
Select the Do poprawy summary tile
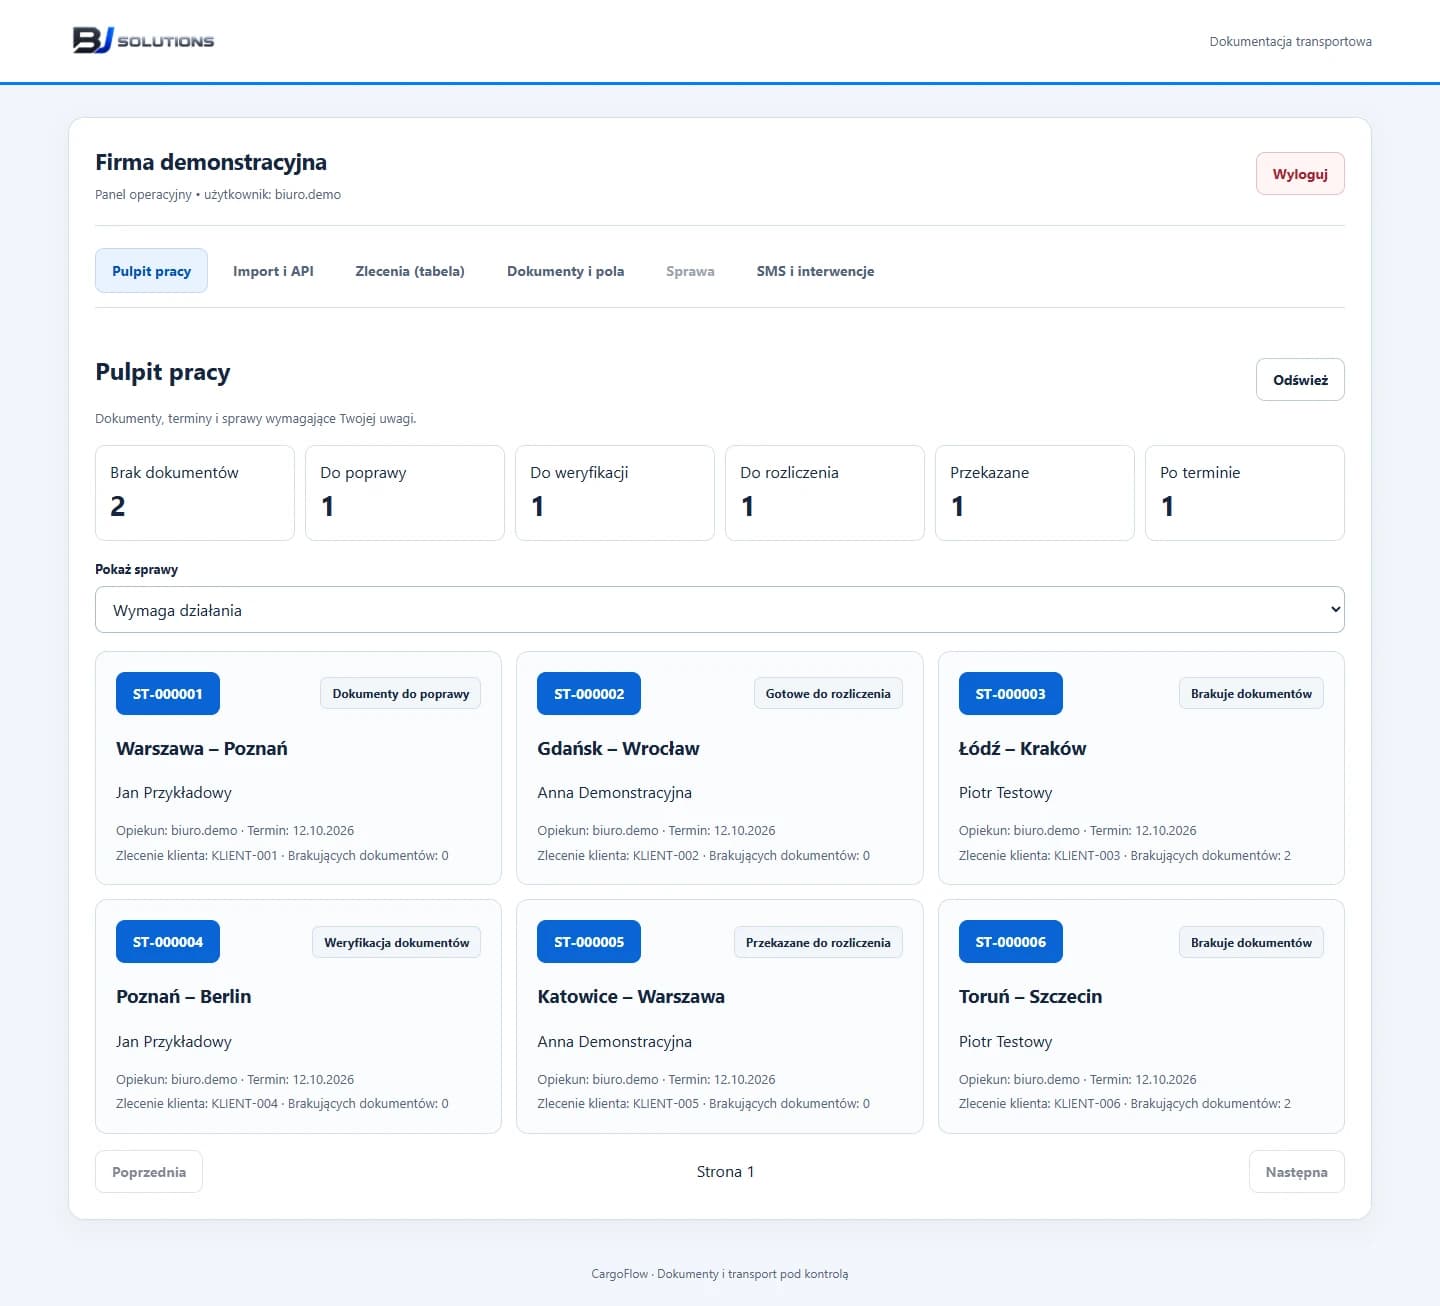(405, 493)
